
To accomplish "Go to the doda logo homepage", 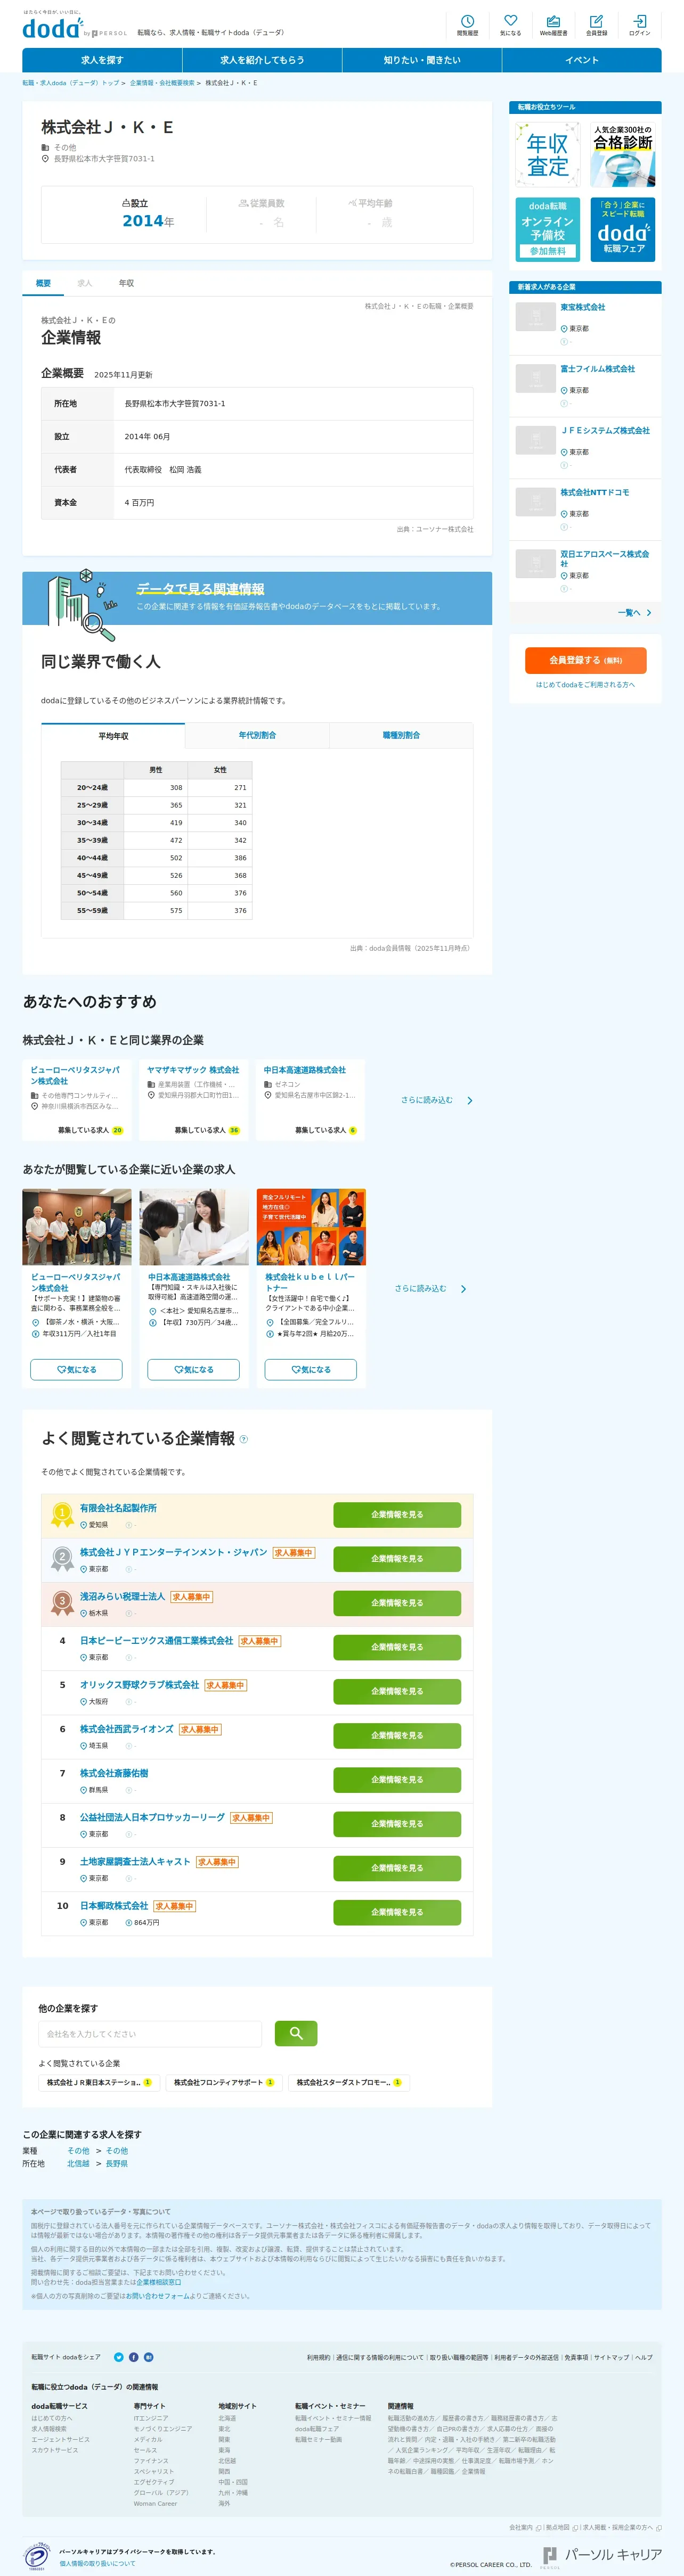I will [53, 28].
